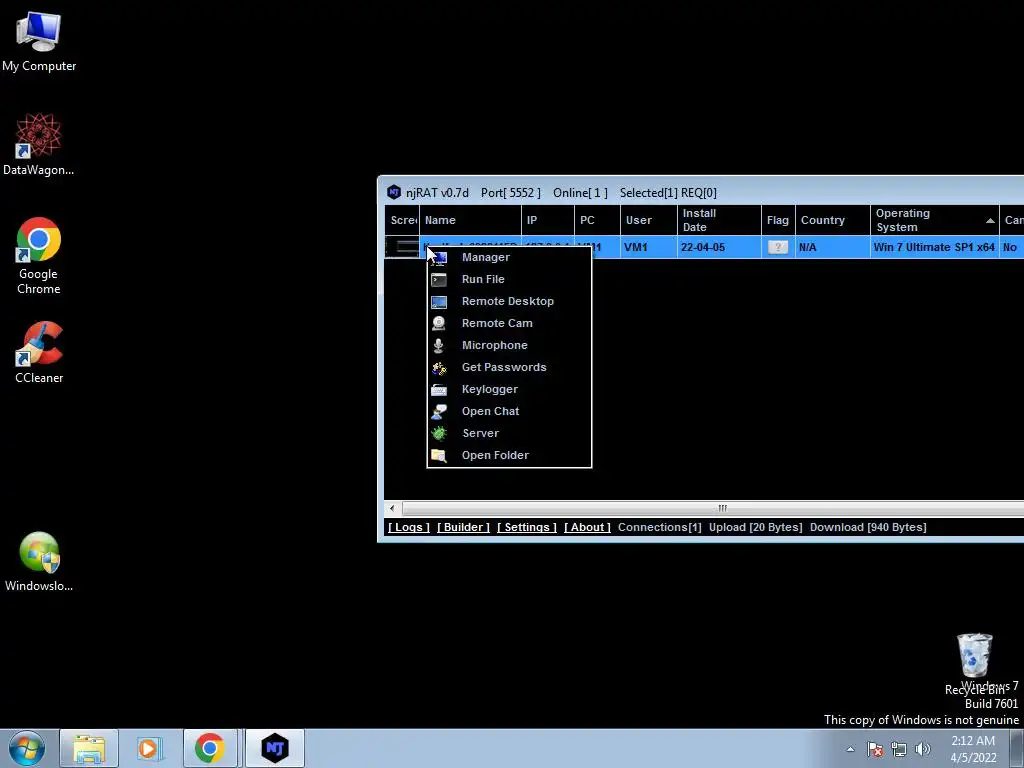Screen dimensions: 1024x768
Task: Click the Operating System column header
Action: [935, 220]
